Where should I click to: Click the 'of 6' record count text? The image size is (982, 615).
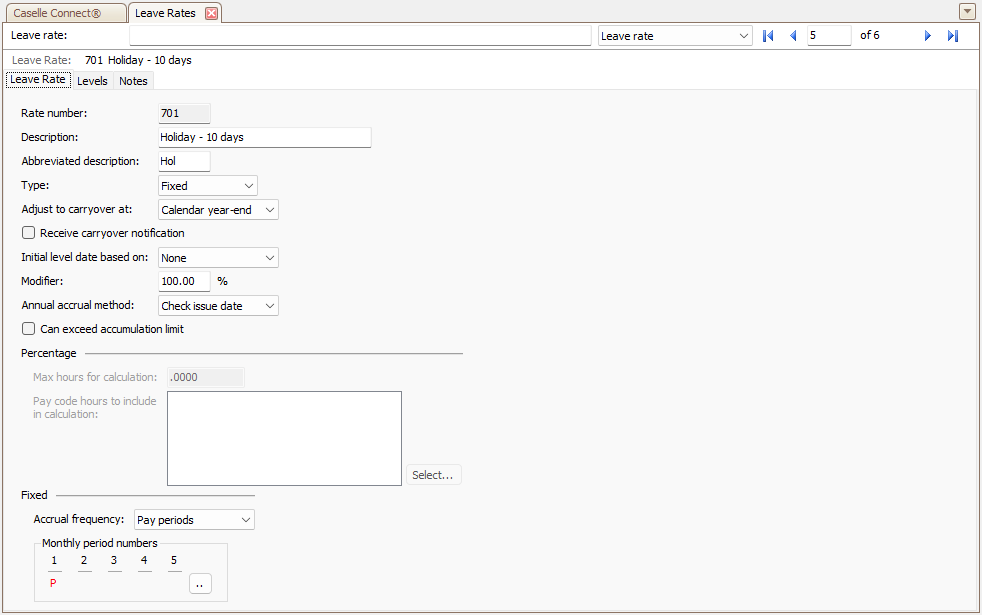[870, 36]
